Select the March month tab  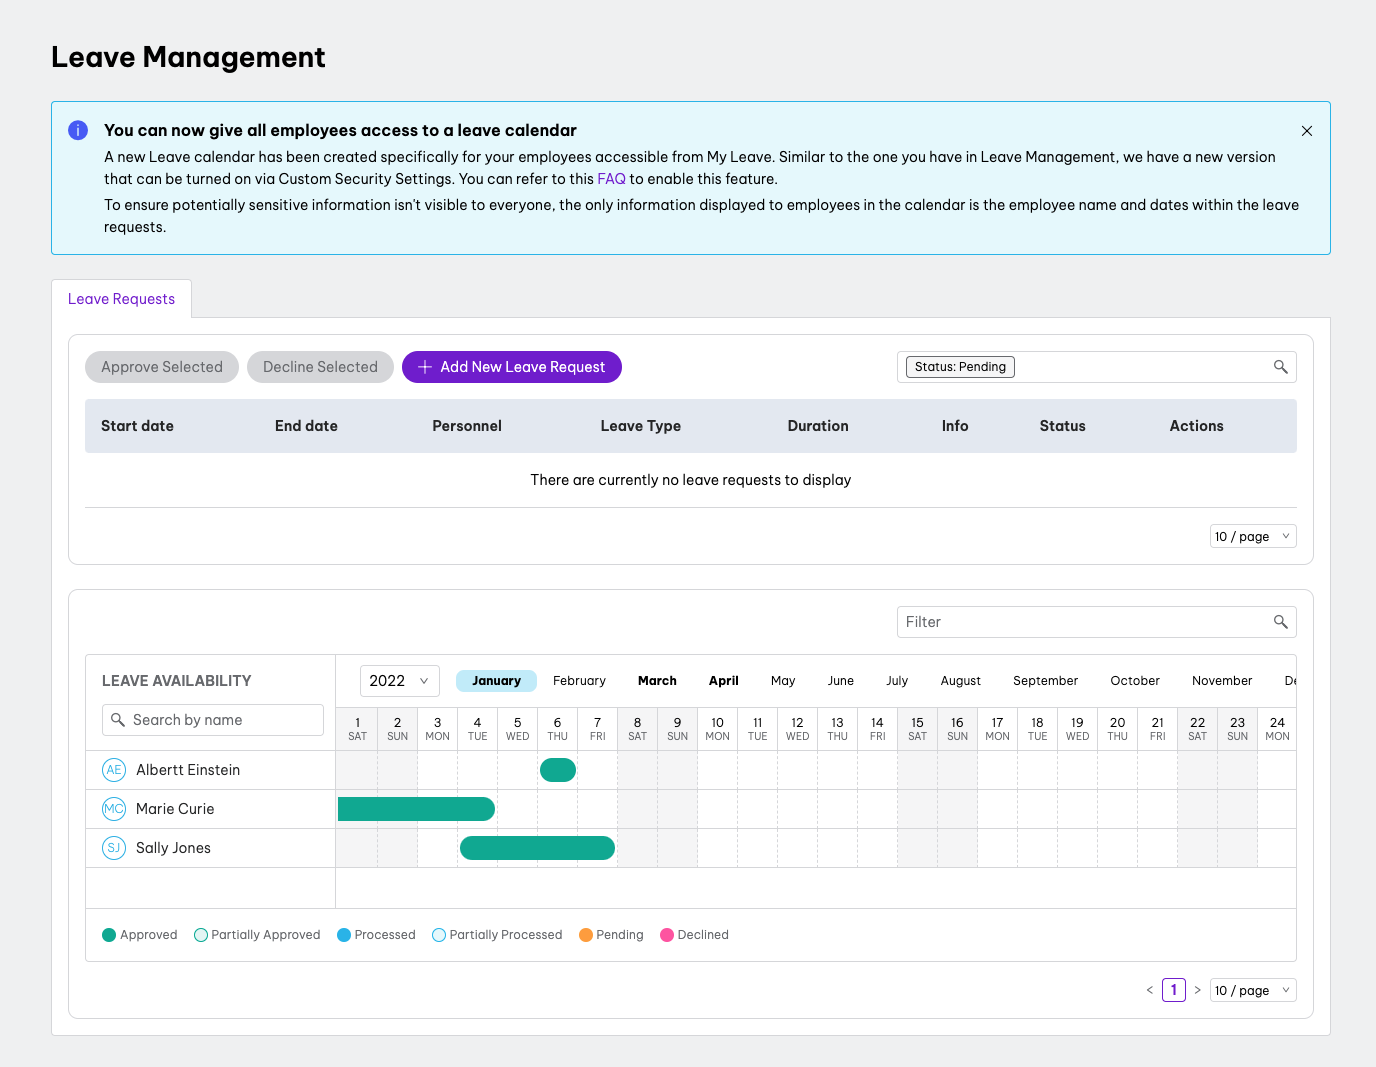[x=657, y=681]
